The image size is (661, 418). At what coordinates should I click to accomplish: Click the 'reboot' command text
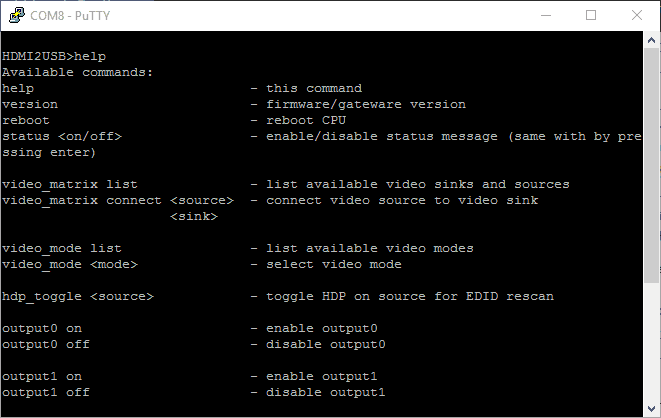pyautogui.click(x=26, y=120)
